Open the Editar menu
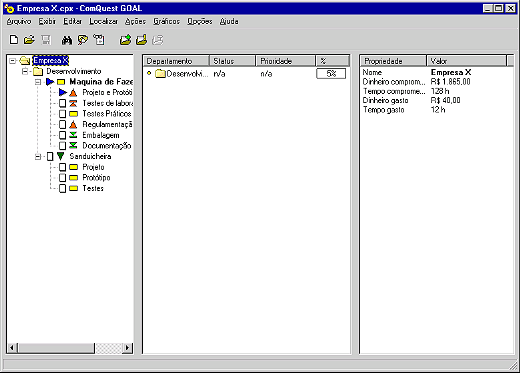 point(73,21)
